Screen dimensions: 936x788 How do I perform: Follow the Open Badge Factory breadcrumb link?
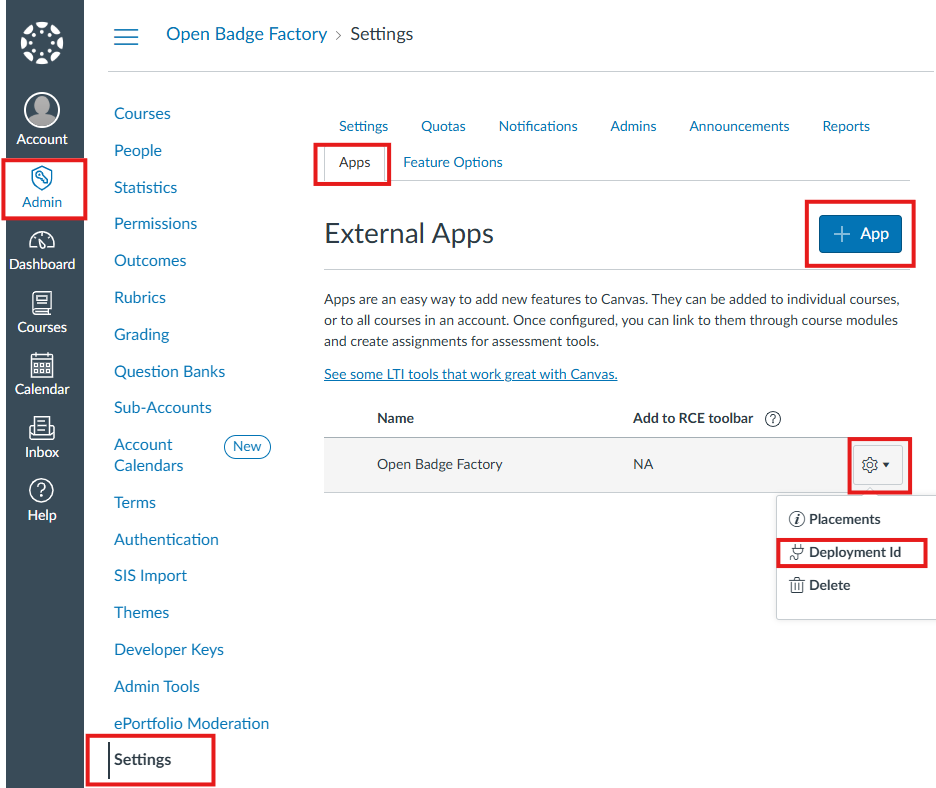click(x=247, y=34)
